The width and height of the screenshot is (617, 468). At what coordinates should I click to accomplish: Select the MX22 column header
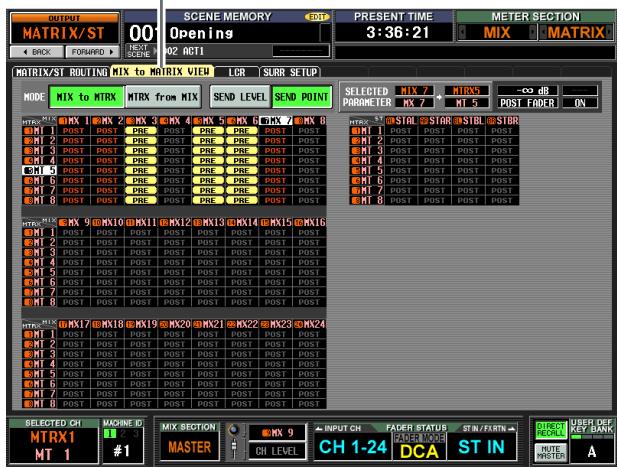point(242,324)
